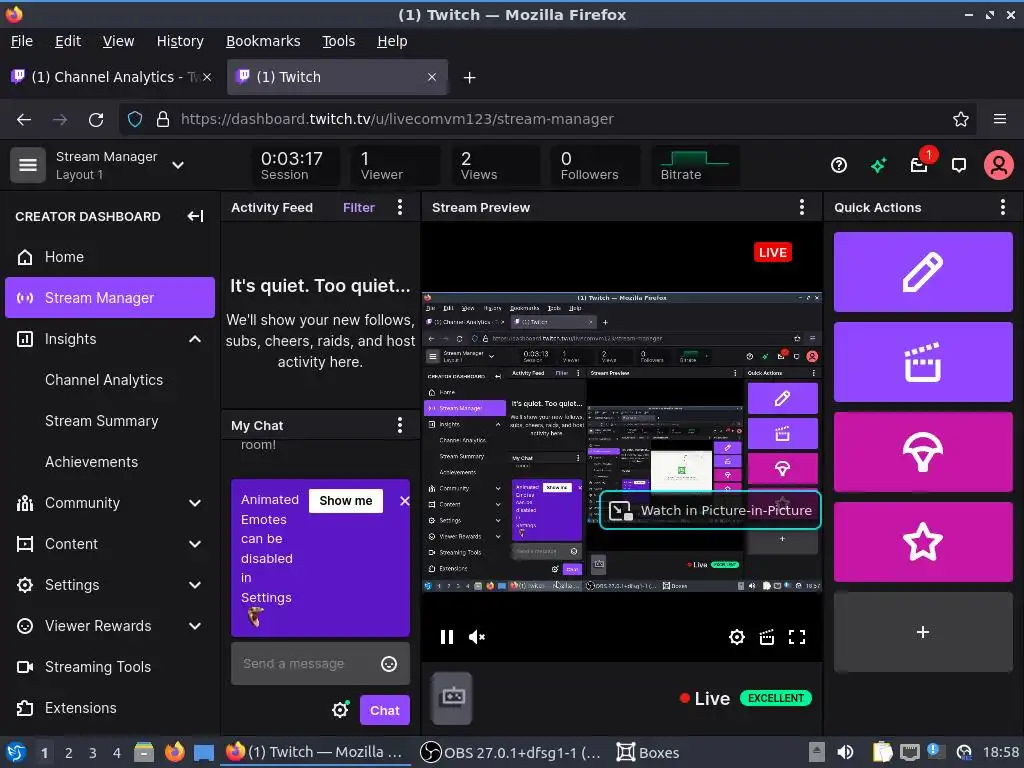Open the dashboard hamburger menu
Image resolution: width=1024 pixels, height=768 pixels.
27,165
